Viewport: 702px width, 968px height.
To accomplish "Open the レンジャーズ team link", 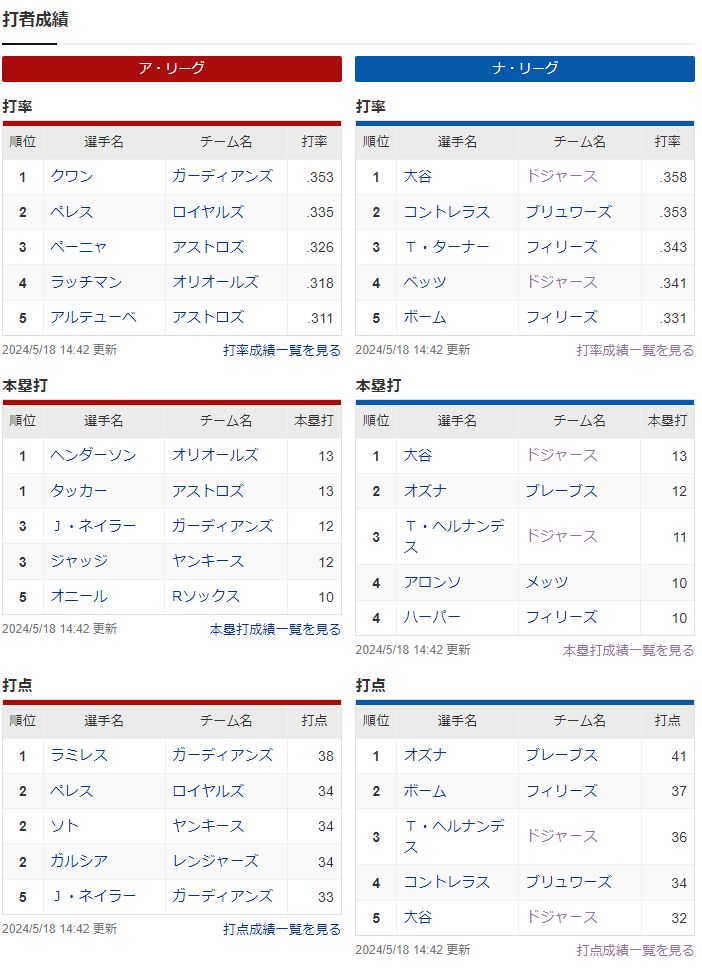I will point(215,861).
